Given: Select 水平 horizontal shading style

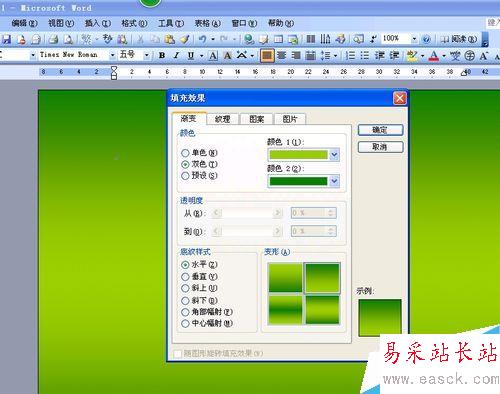Looking at the screenshot, I should pyautogui.click(x=185, y=264).
